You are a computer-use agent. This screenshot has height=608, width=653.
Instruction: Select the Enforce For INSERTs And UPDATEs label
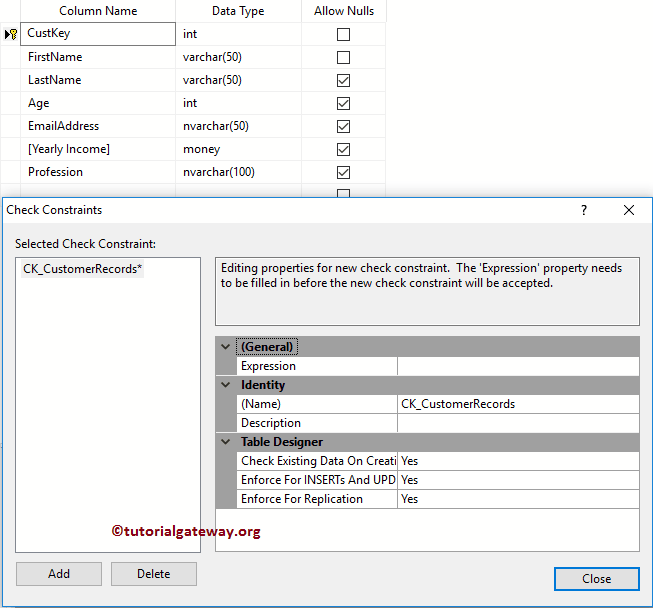point(317,480)
